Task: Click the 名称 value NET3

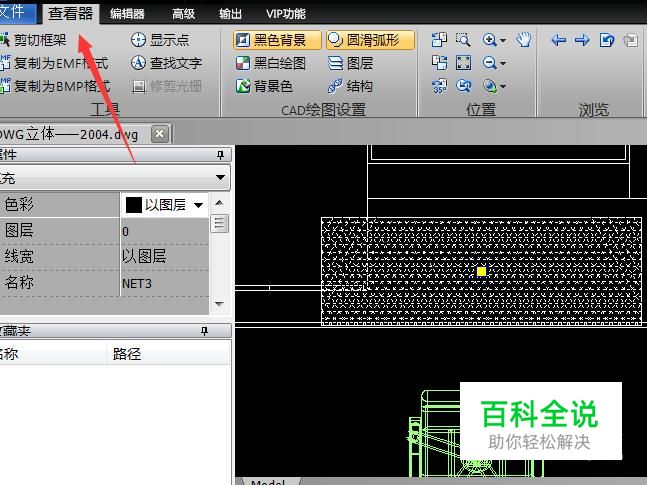Action: (164, 284)
